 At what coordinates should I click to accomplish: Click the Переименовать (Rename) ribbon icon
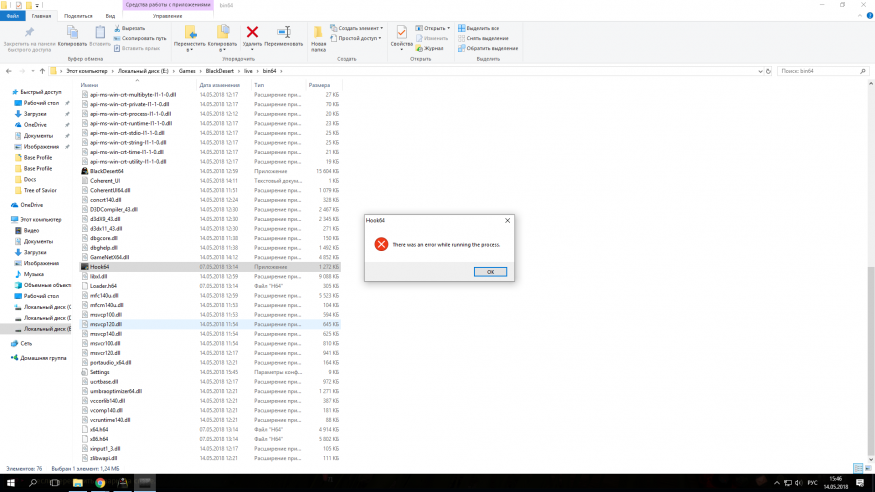[283, 32]
